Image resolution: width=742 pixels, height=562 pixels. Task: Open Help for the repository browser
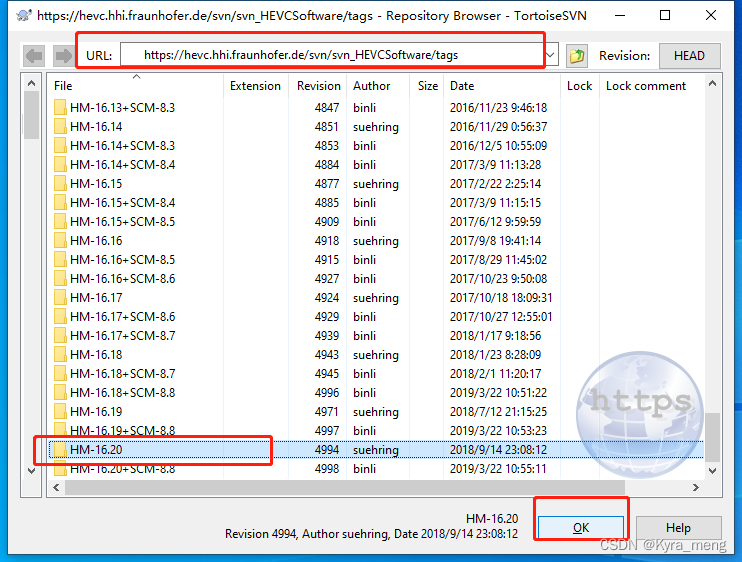pos(679,527)
